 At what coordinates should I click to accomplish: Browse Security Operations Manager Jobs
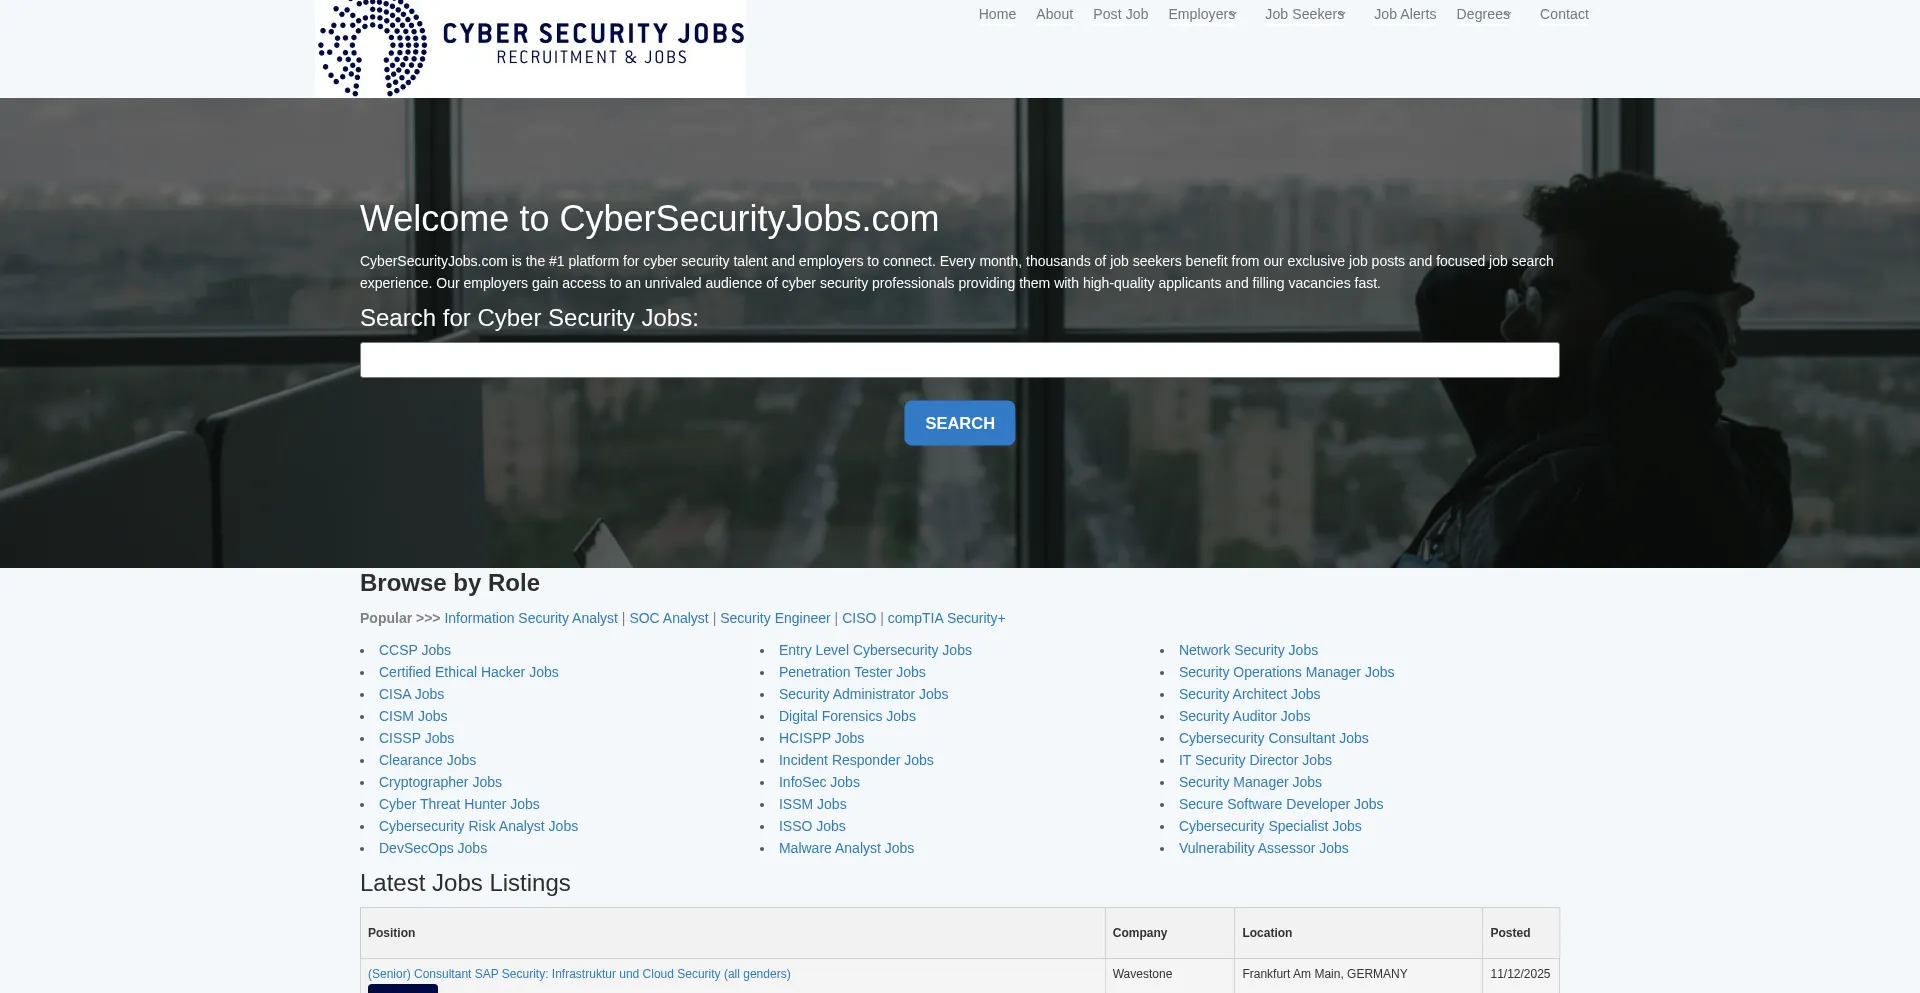pyautogui.click(x=1286, y=672)
